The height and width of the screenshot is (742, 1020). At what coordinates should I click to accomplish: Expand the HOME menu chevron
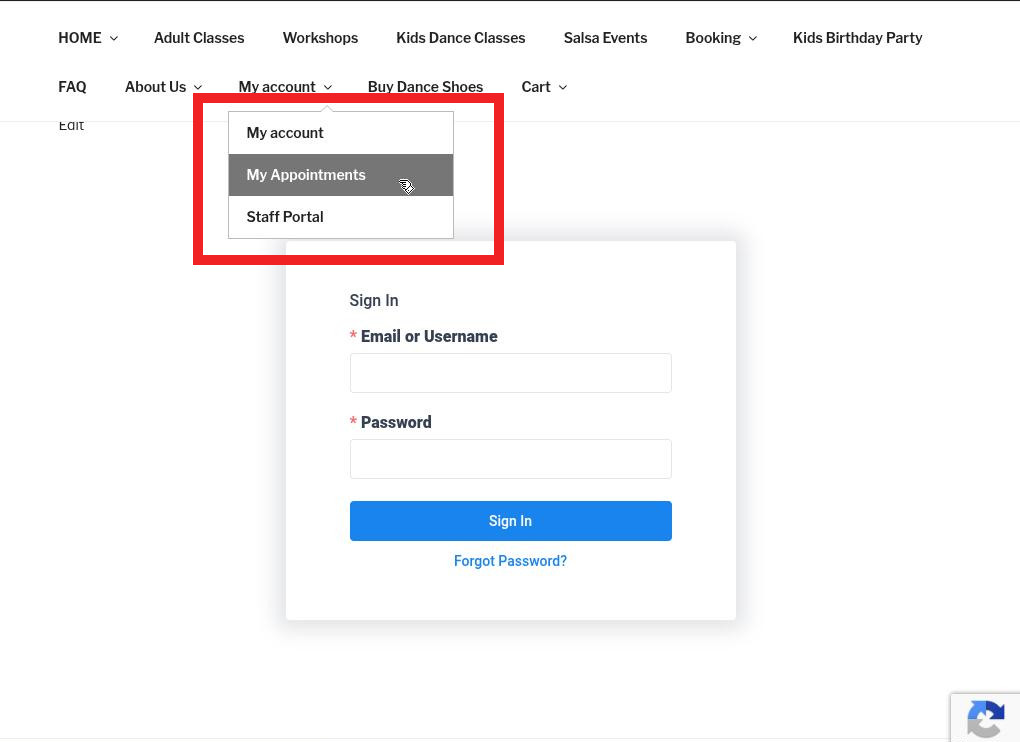pos(113,39)
